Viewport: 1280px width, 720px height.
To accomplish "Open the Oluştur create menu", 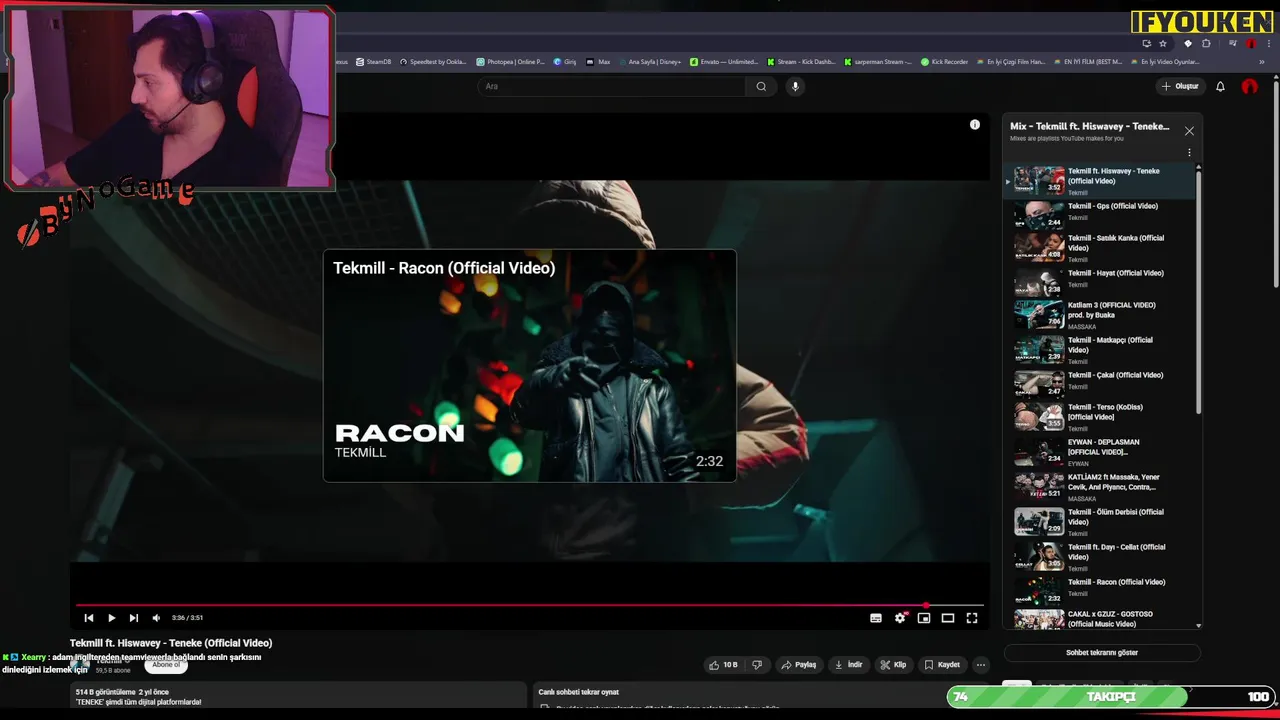I will (1180, 87).
